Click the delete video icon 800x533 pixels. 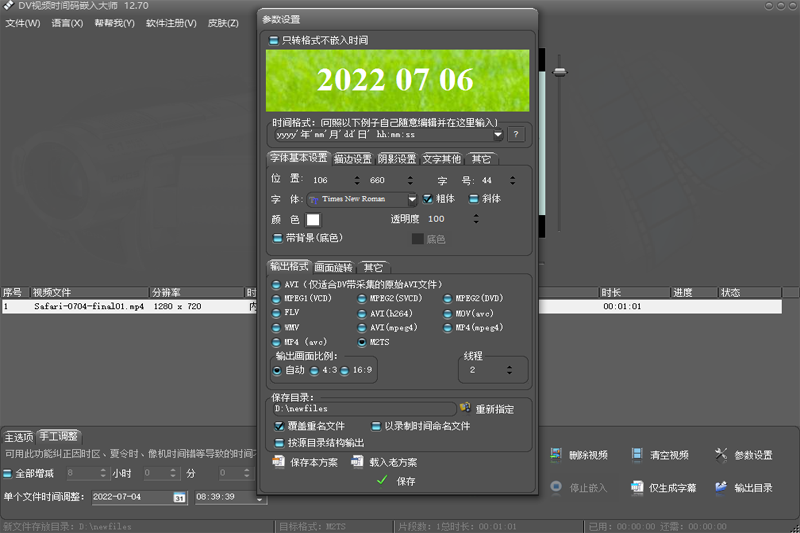[x=556, y=455]
